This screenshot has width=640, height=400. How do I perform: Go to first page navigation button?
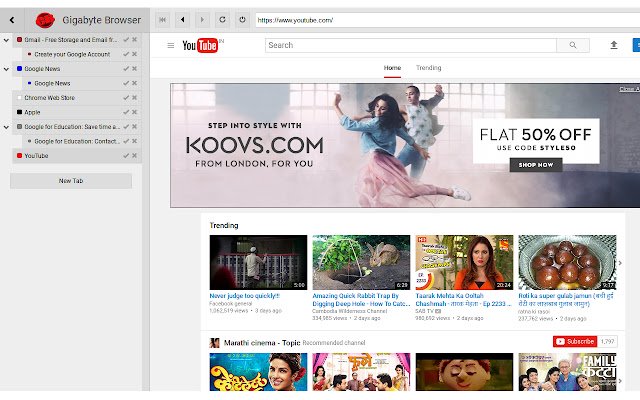pyautogui.click(x=162, y=20)
